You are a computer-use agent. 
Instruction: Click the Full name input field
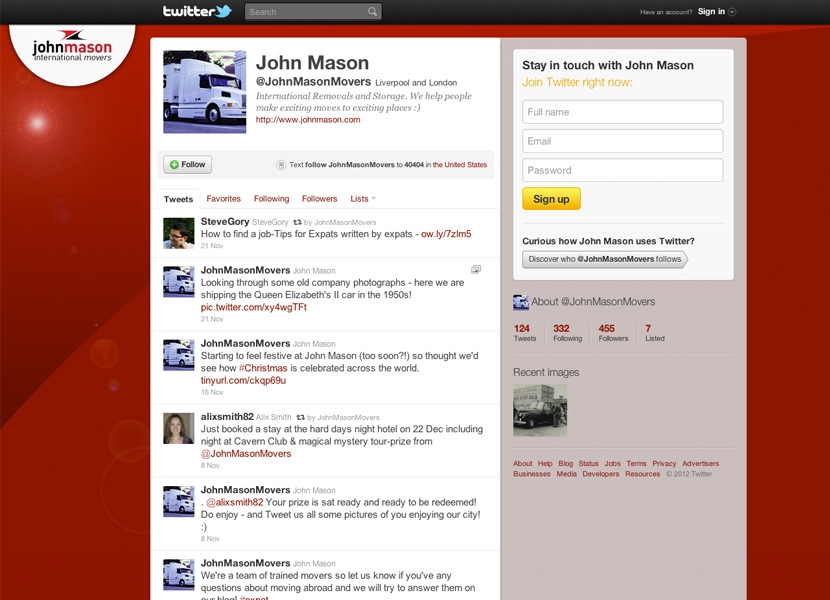click(x=622, y=112)
